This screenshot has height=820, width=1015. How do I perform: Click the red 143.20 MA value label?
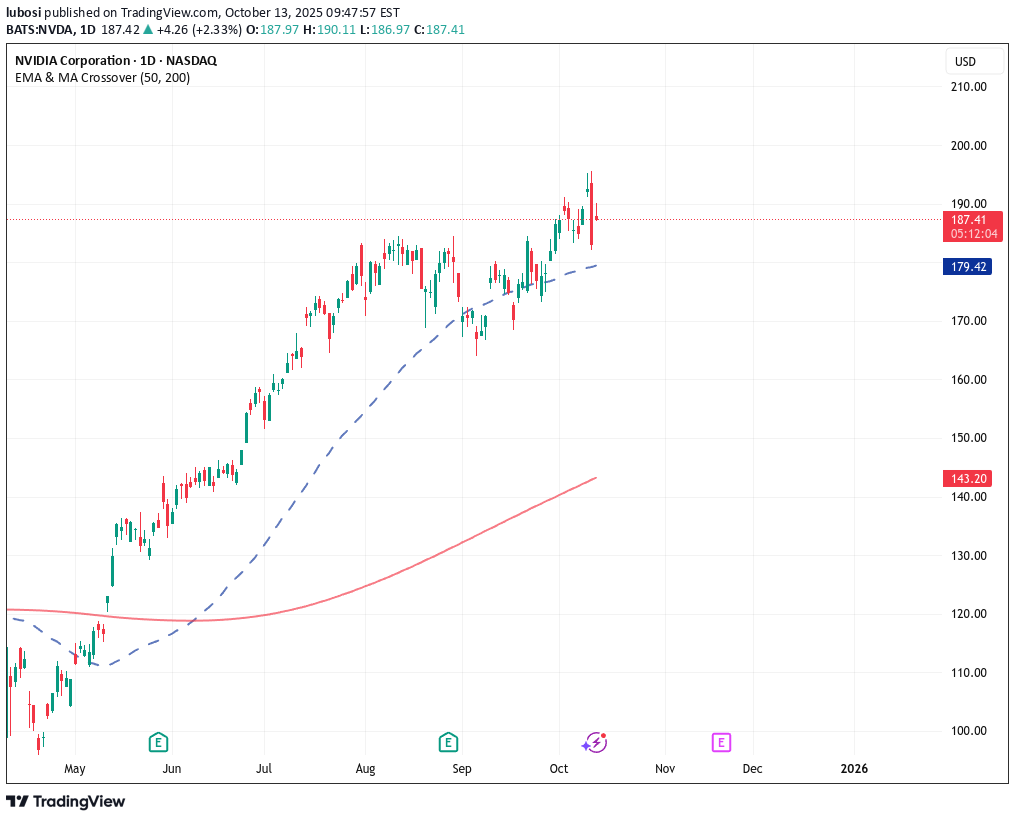[966, 479]
